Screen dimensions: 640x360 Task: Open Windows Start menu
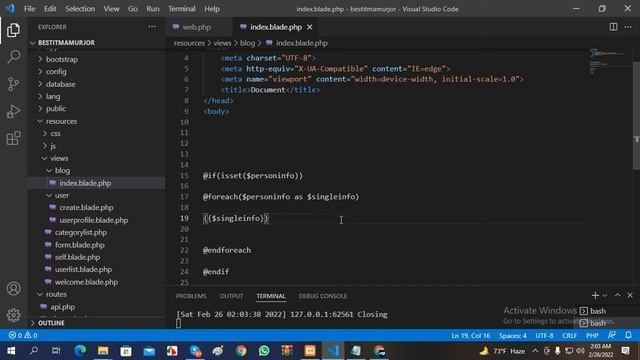coord(11,351)
